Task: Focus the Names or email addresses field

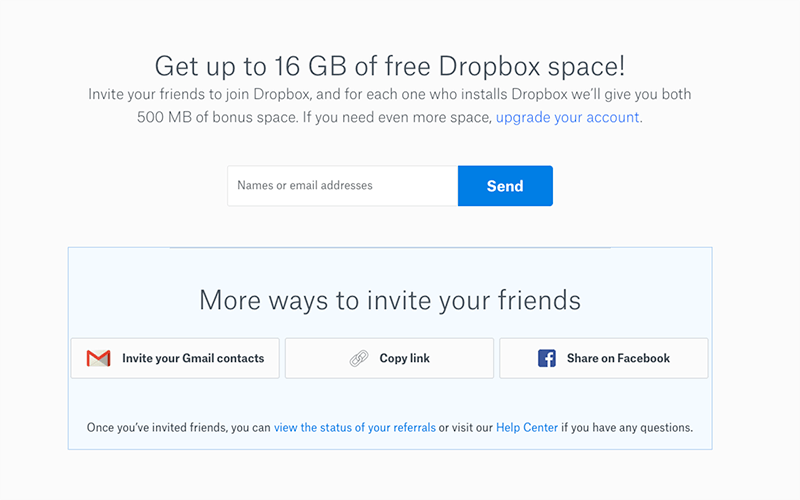Action: coord(342,186)
